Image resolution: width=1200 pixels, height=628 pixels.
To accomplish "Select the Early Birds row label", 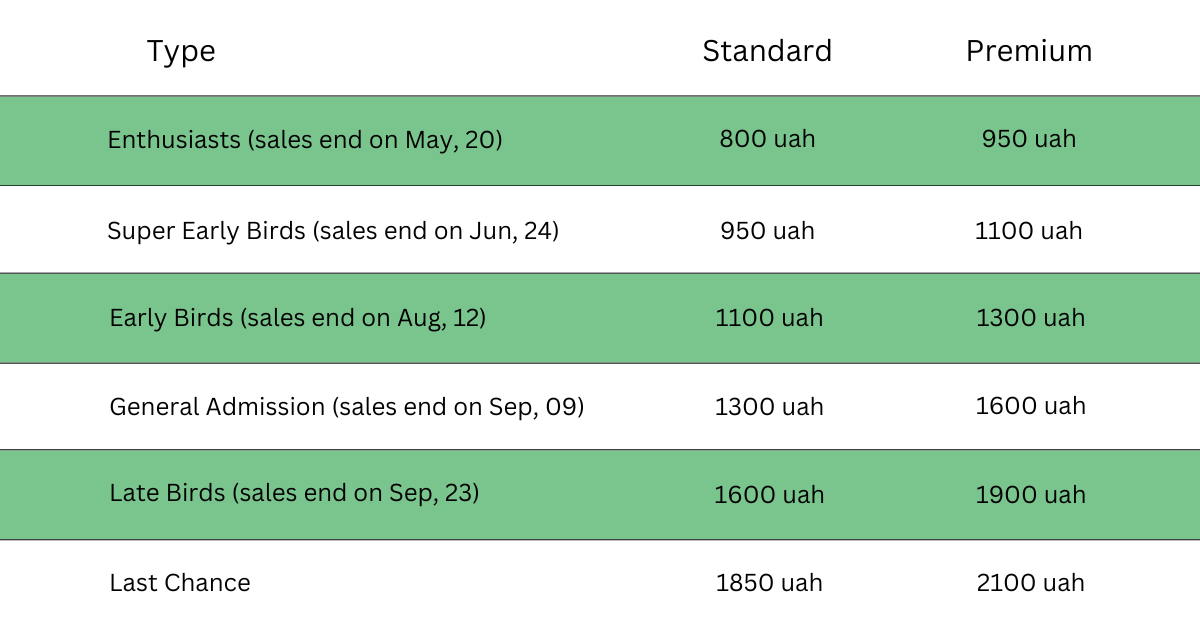I will pos(297,318).
